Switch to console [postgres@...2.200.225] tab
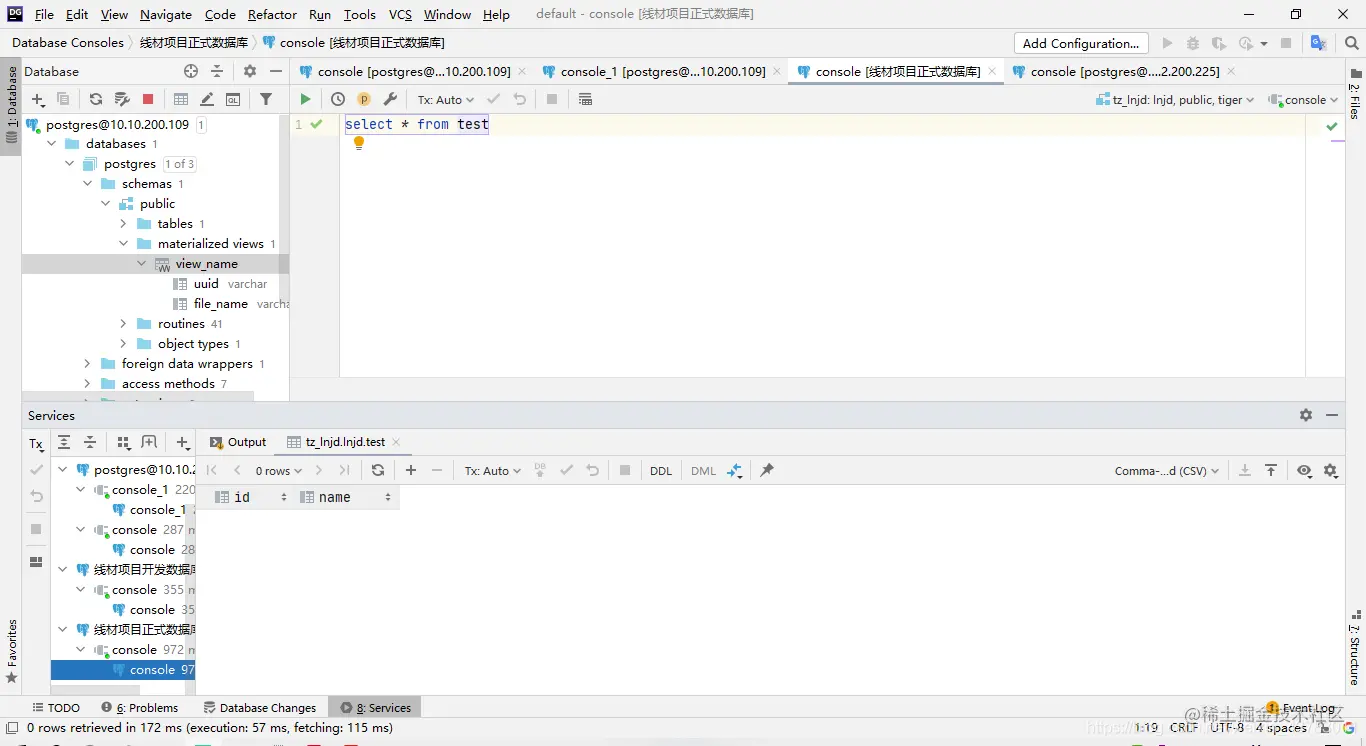The width and height of the screenshot is (1366, 746). 1124,71
